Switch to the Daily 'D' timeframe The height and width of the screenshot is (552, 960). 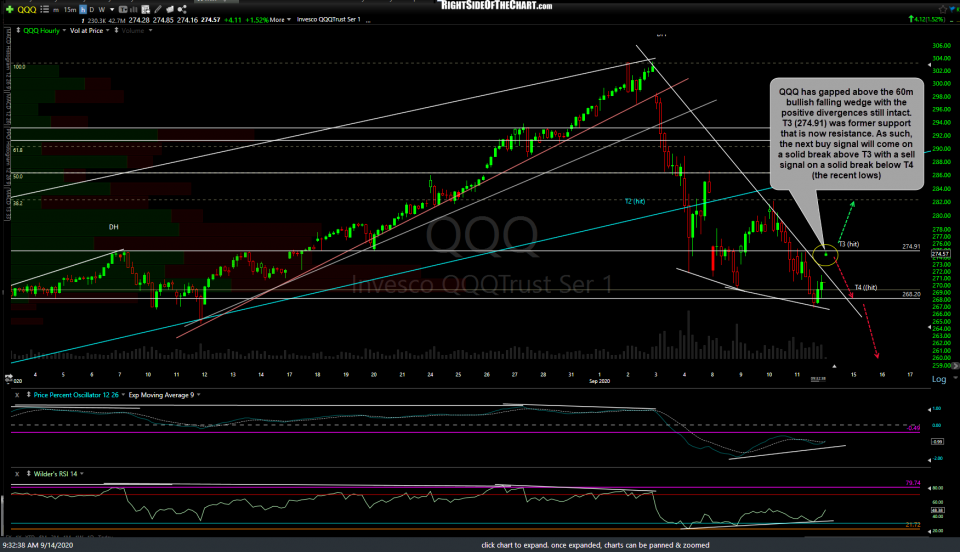point(92,10)
